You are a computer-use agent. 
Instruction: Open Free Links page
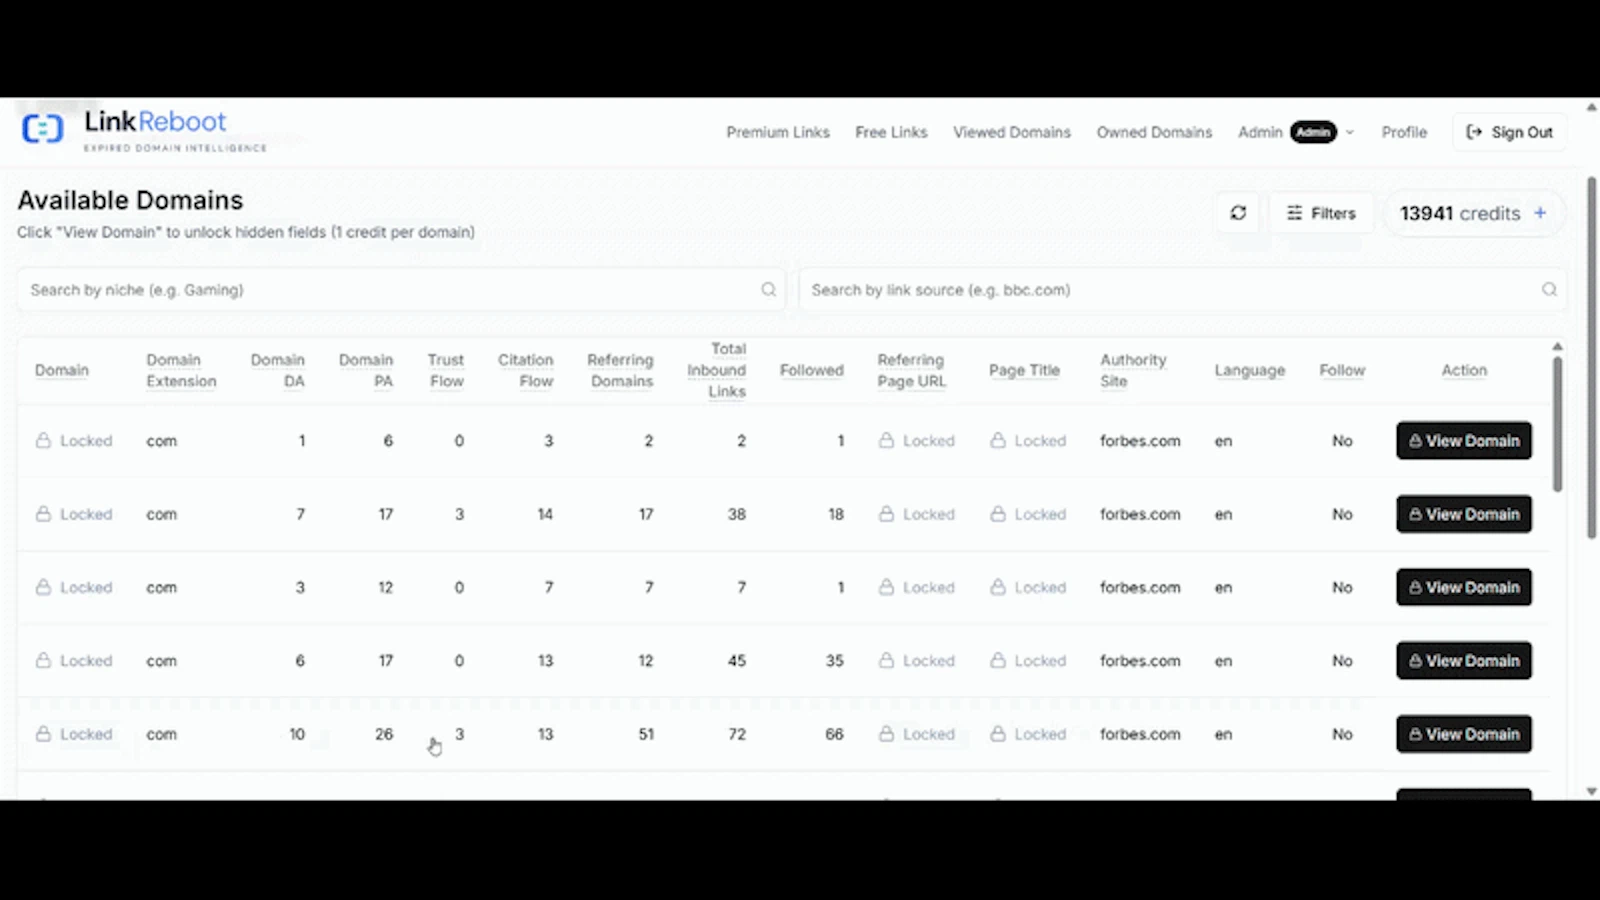[891, 132]
